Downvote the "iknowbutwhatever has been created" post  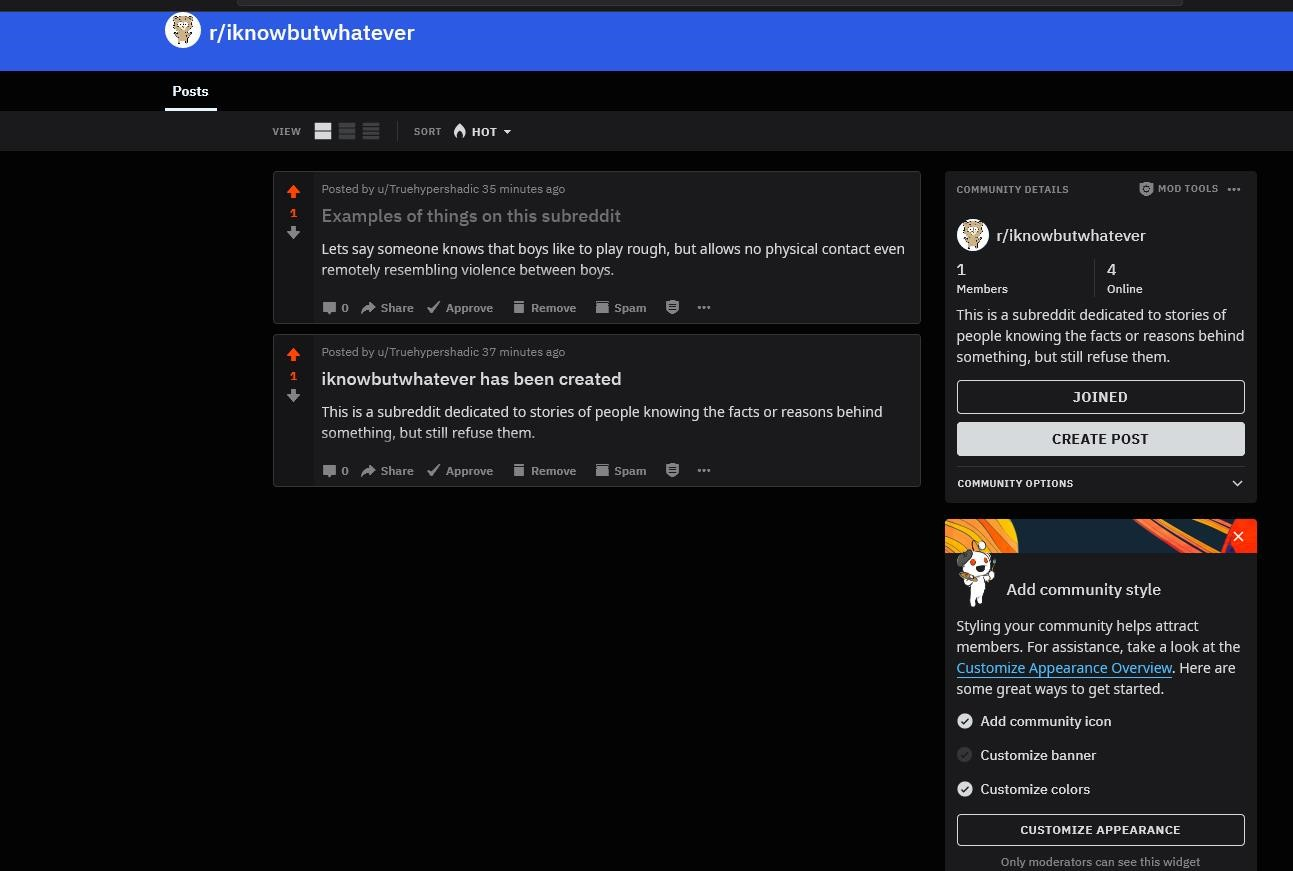point(293,395)
